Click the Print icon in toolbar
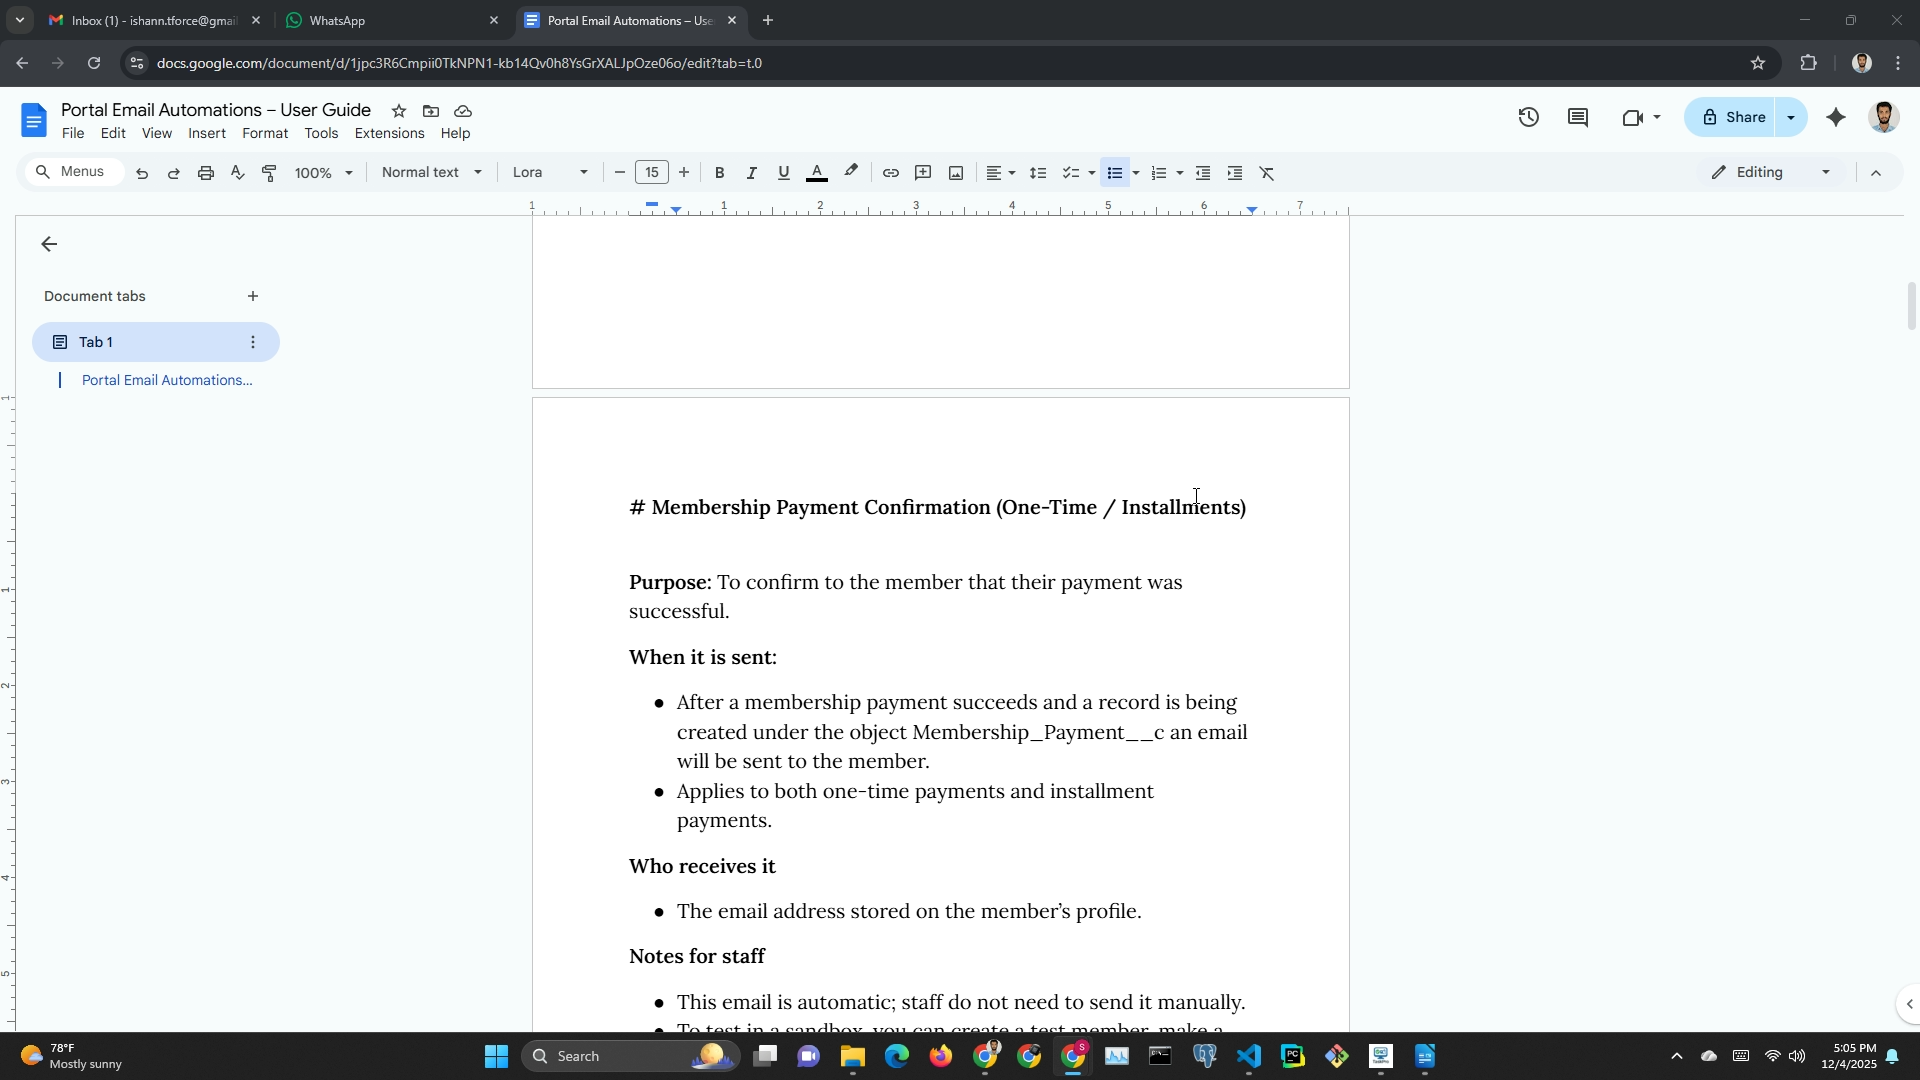1920x1080 pixels. tap(206, 173)
